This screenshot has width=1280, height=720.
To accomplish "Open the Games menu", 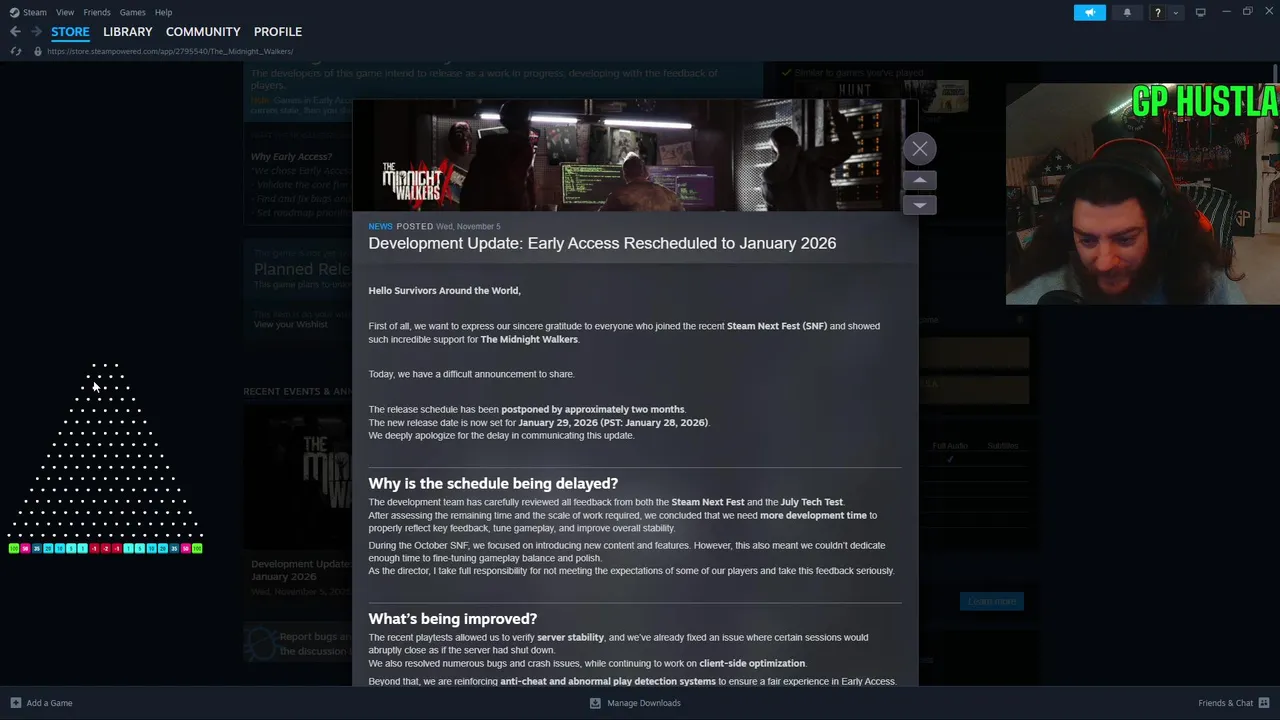I will (x=133, y=12).
